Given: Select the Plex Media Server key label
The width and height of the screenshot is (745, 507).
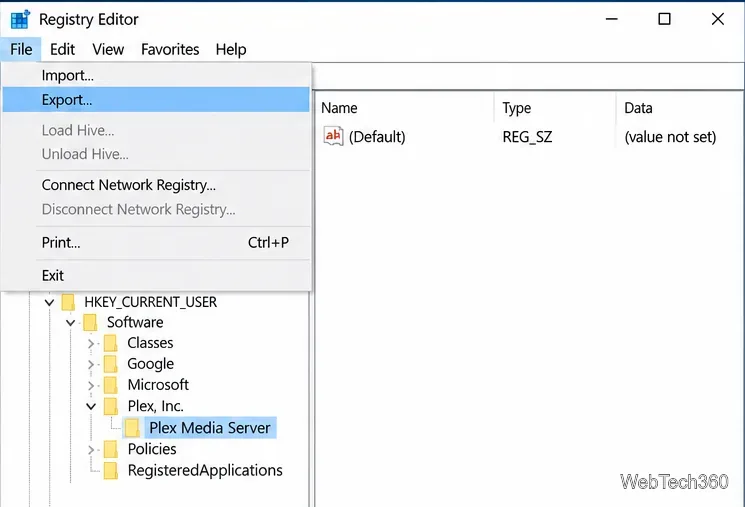Looking at the screenshot, I should click(210, 428).
